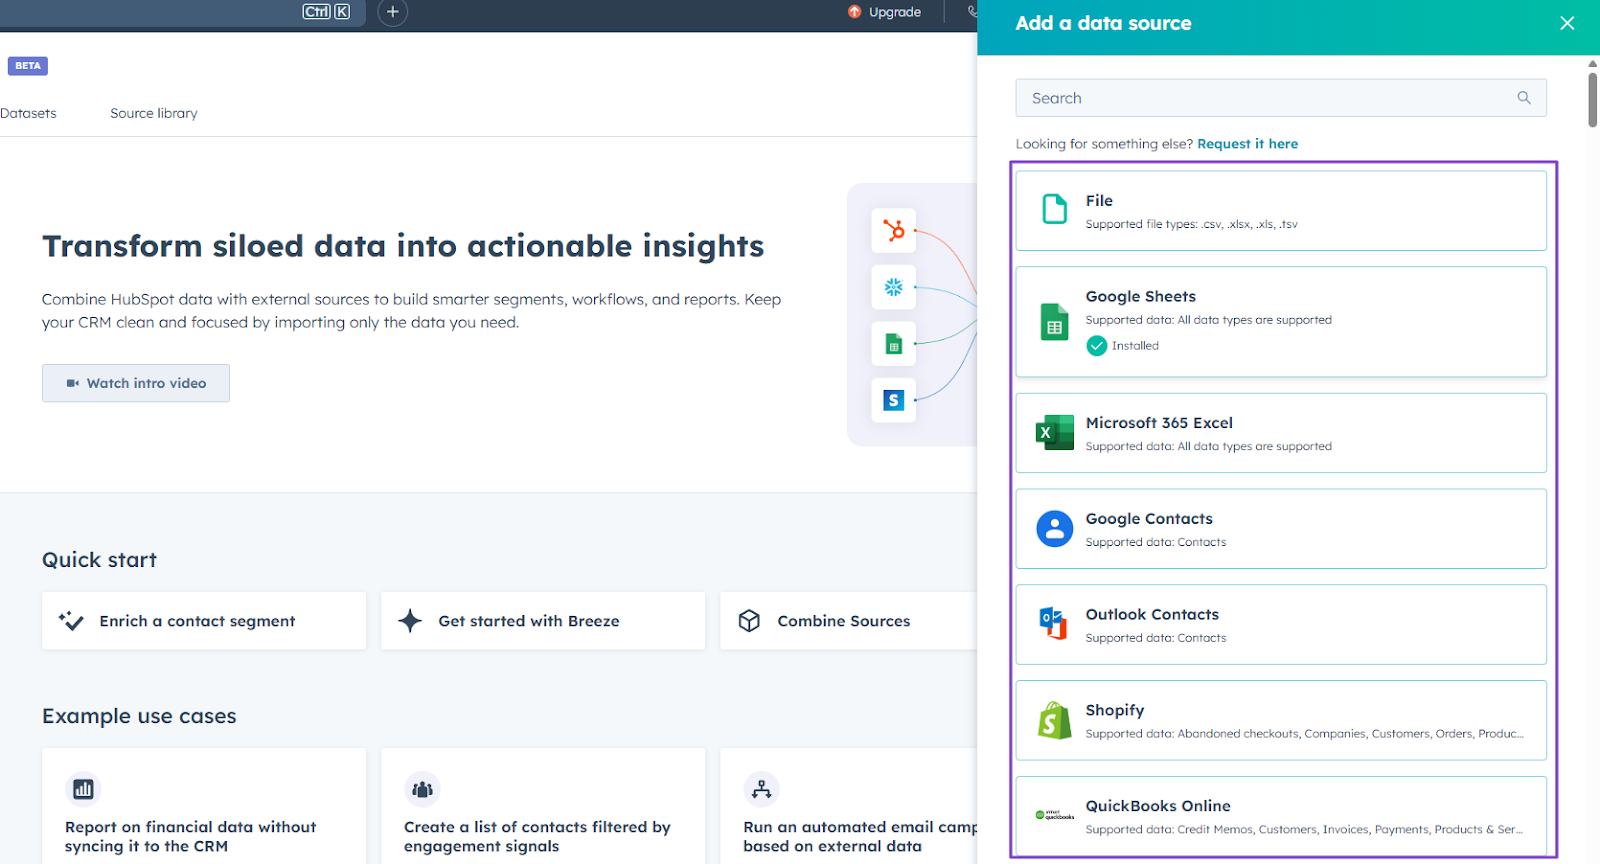Click the scrollbar up arrow in panel

(x=1592, y=63)
